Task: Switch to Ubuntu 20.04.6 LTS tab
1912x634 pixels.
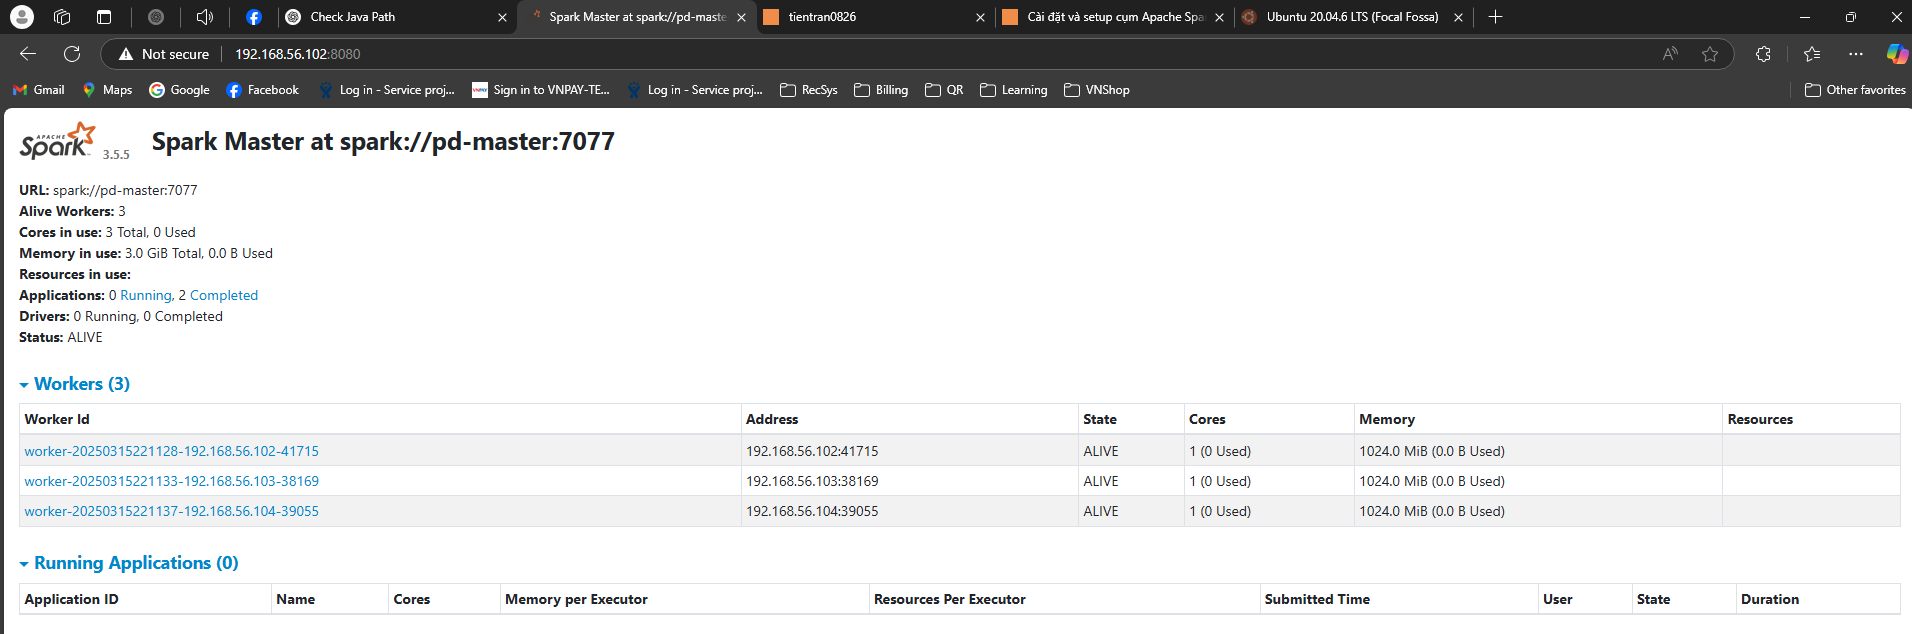Action: tap(1351, 17)
